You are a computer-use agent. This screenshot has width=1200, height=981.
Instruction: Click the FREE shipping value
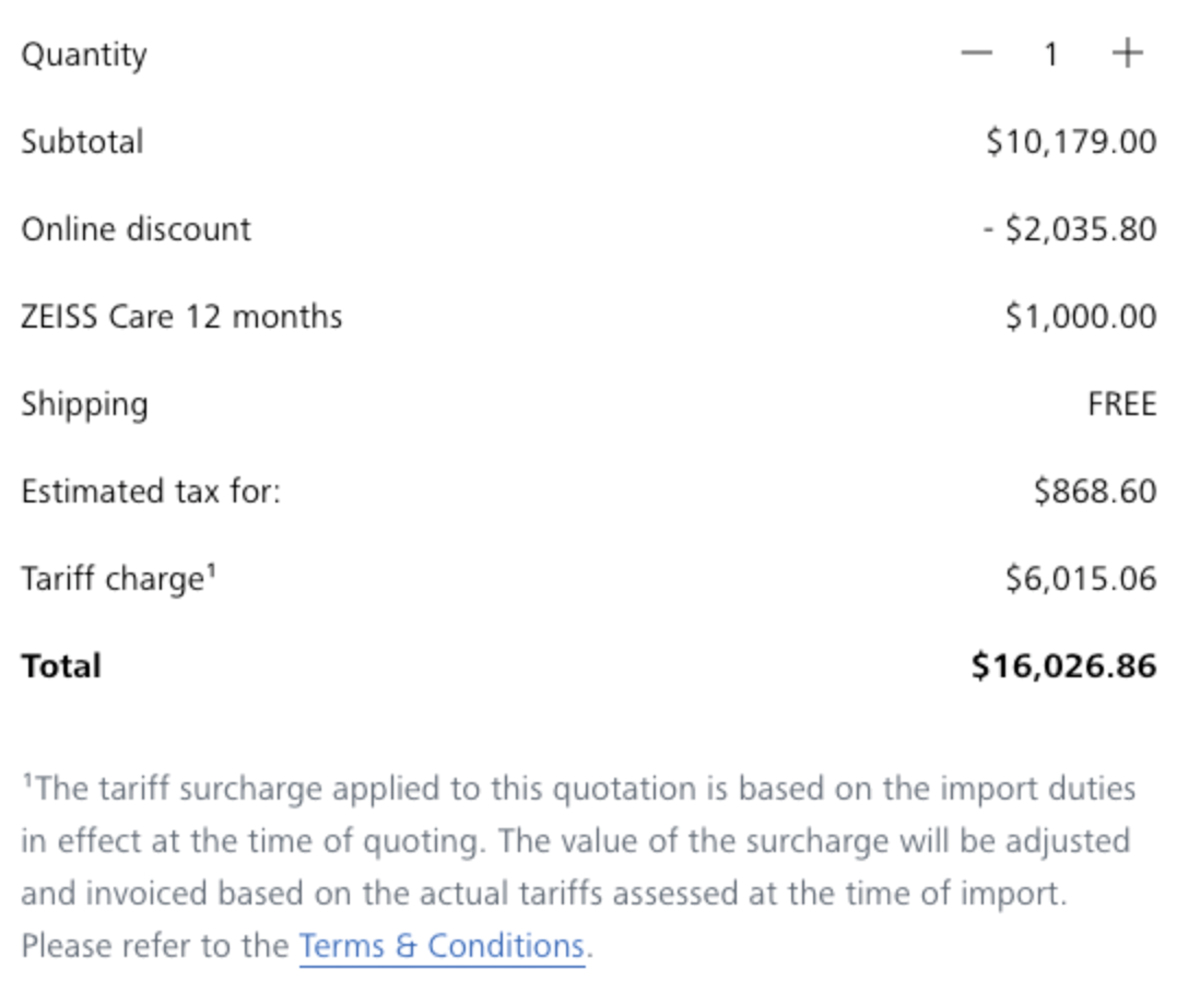1122,404
